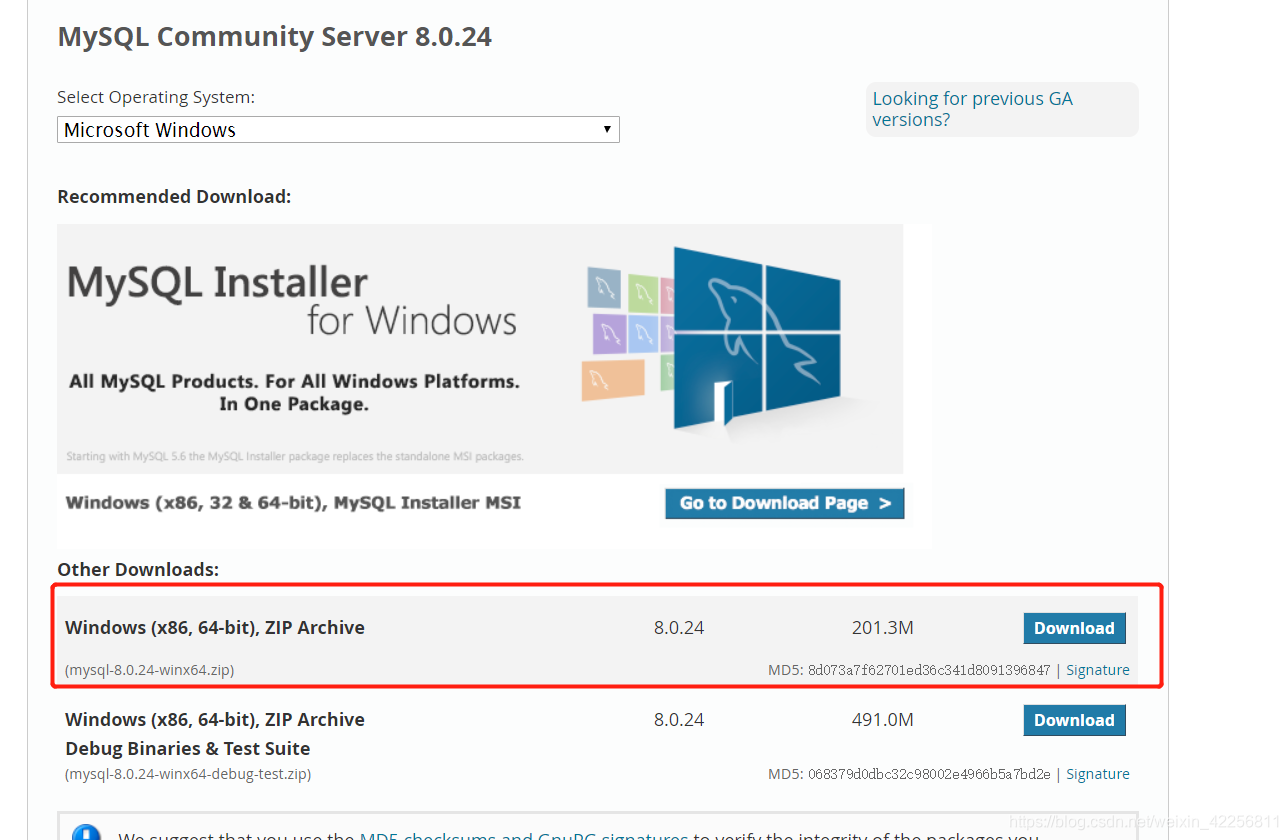The width and height of the screenshot is (1288, 840).
Task: Click the Debug Binaries & Test Suite label
Action: click(x=188, y=748)
